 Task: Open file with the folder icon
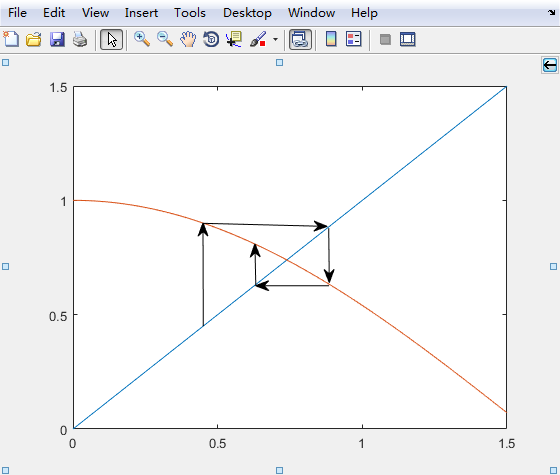(34, 39)
